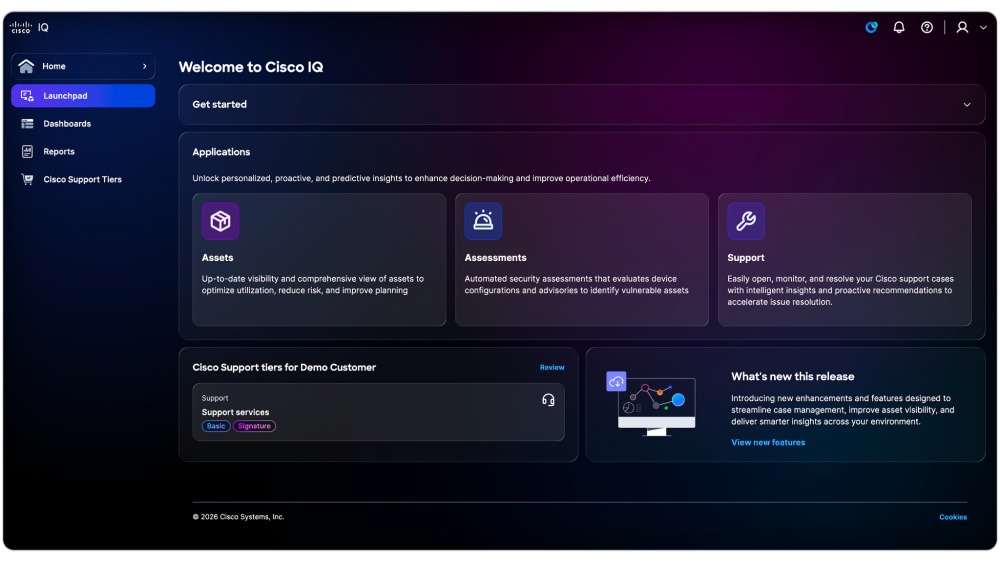Image resolution: width=1000 pixels, height=562 pixels.
Task: Select the Signature tier badge
Action: 254,426
